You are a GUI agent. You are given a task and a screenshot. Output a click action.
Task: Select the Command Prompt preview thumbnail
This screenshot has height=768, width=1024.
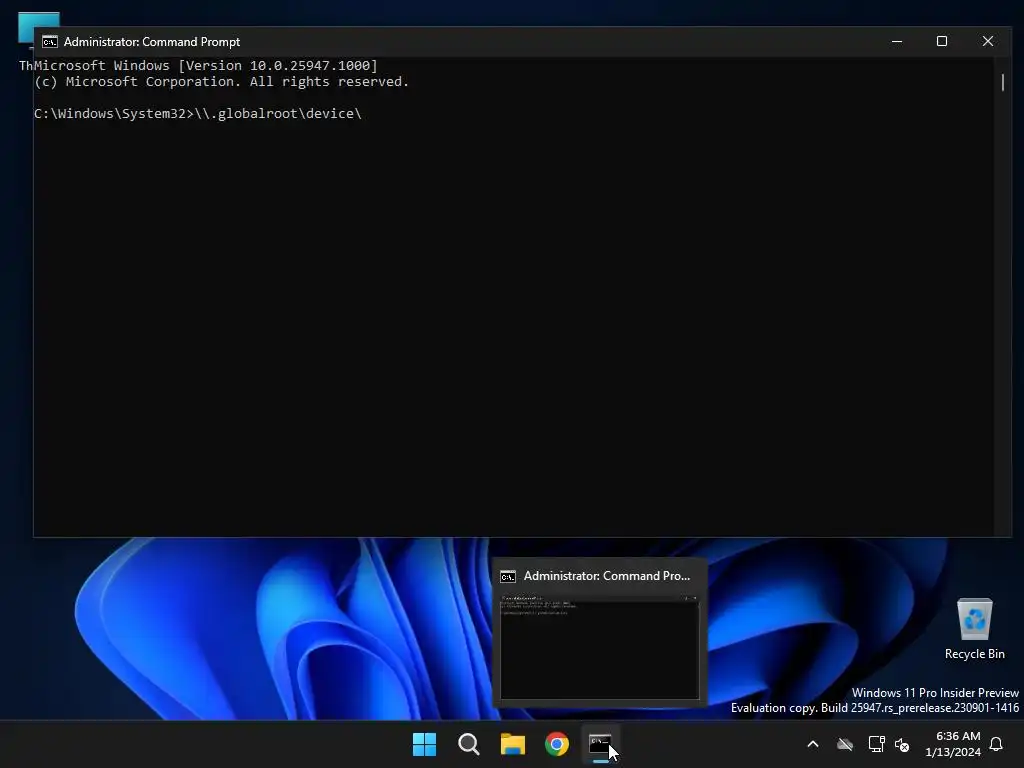click(x=600, y=647)
